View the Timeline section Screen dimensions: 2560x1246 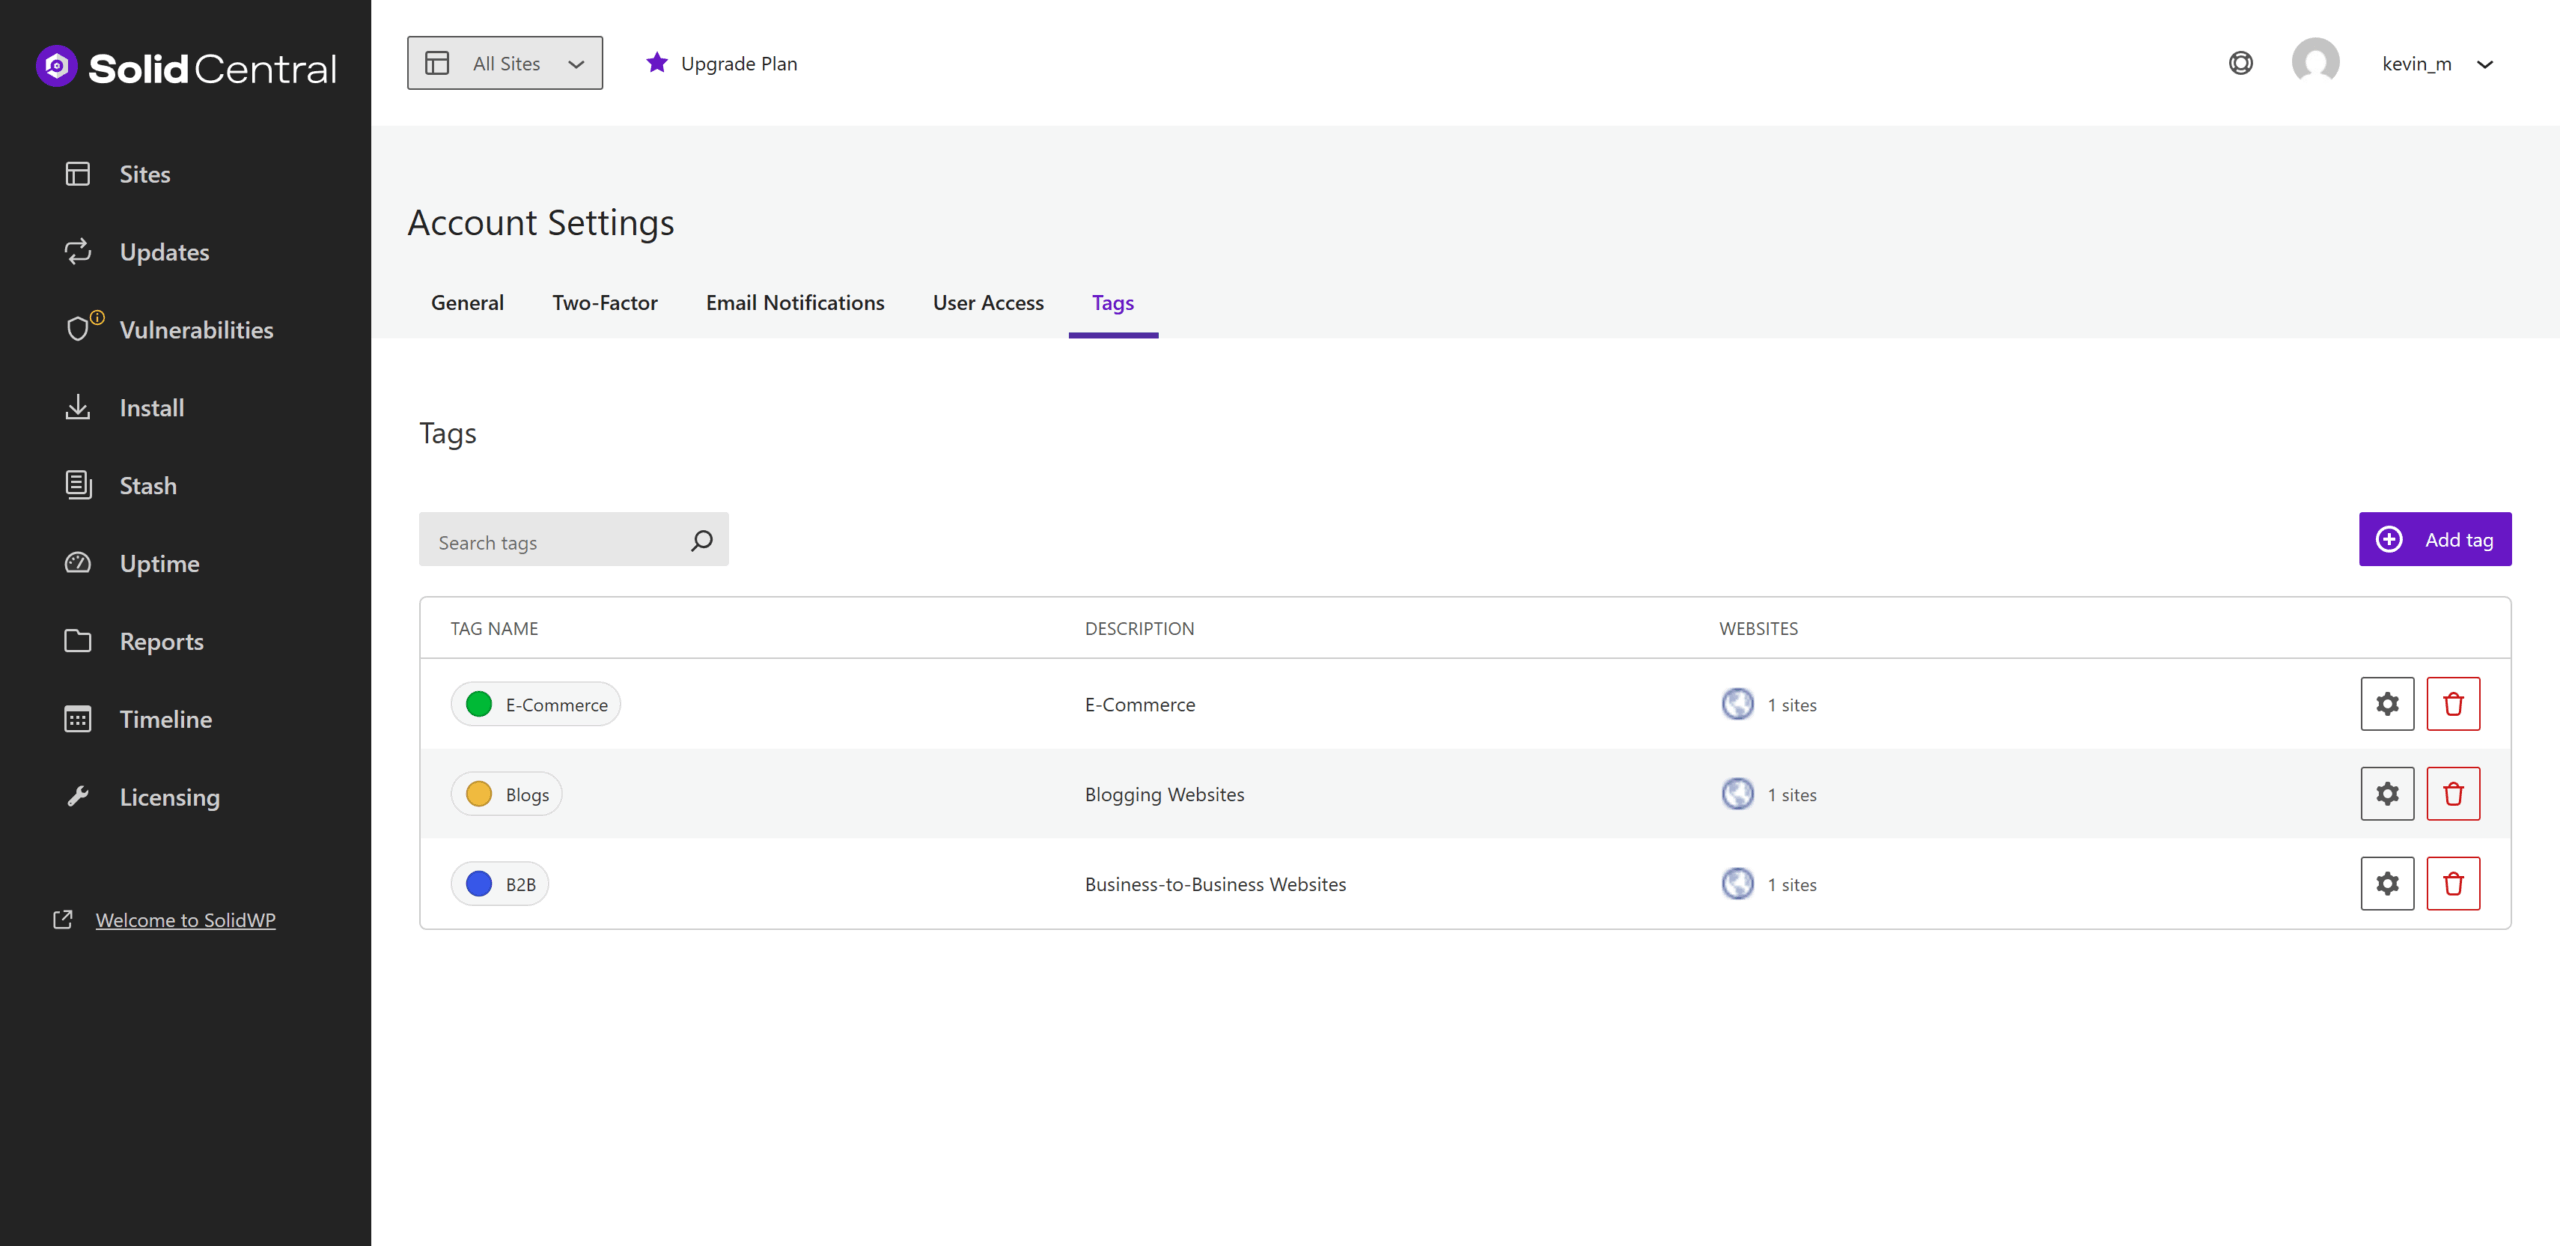point(166,718)
